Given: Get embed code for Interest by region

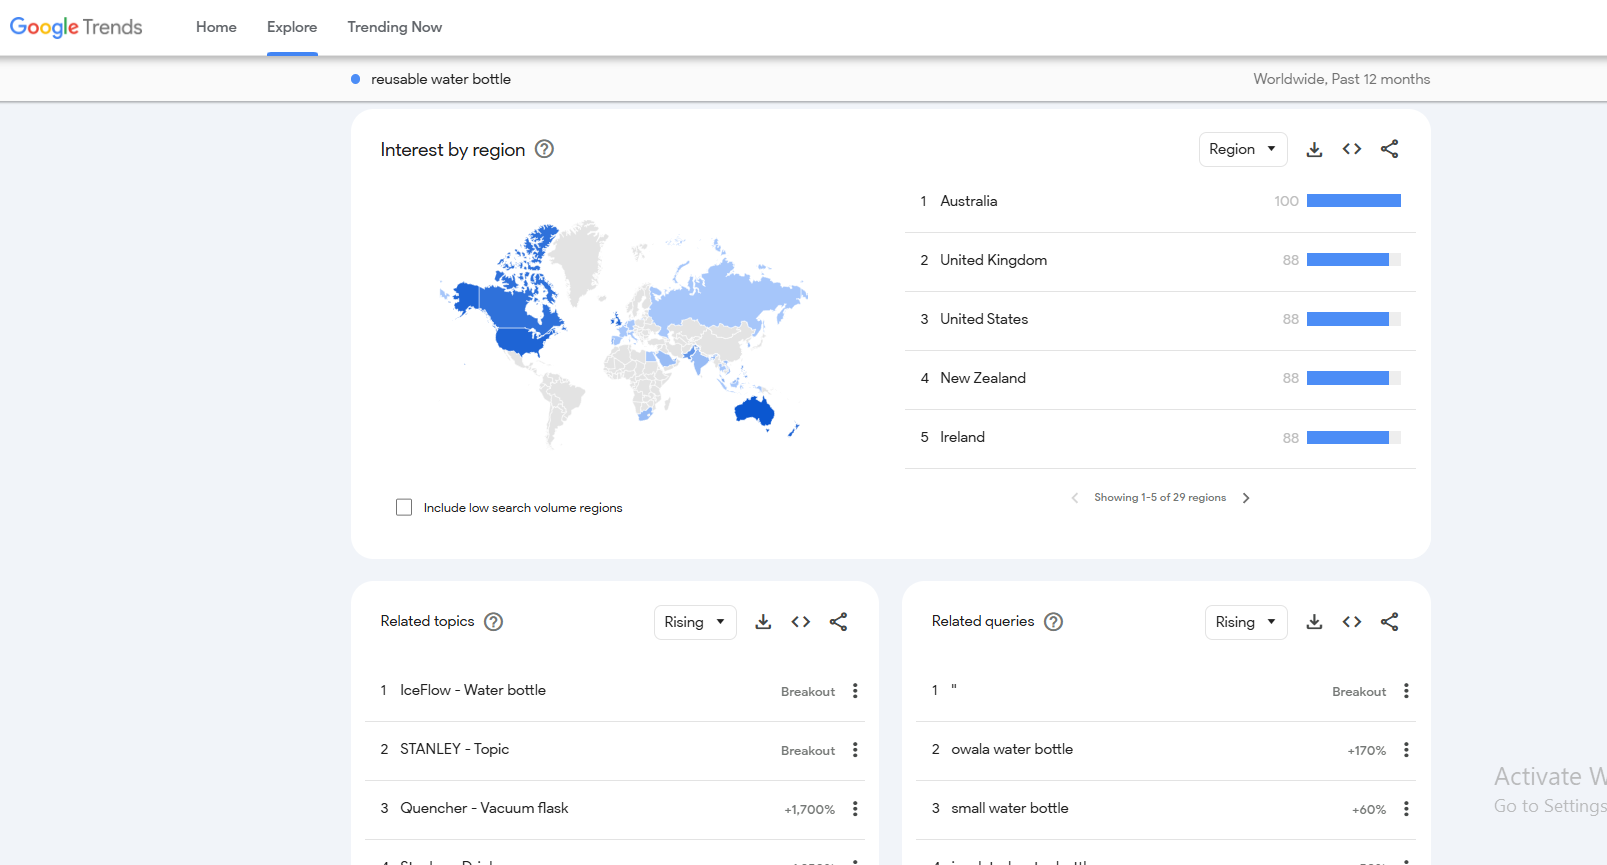Looking at the screenshot, I should 1352,149.
